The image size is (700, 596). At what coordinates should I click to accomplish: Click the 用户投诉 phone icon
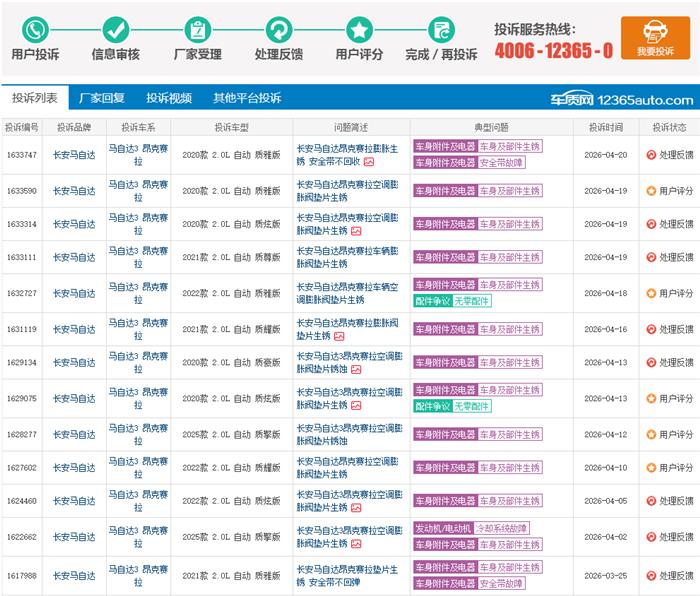[35, 29]
